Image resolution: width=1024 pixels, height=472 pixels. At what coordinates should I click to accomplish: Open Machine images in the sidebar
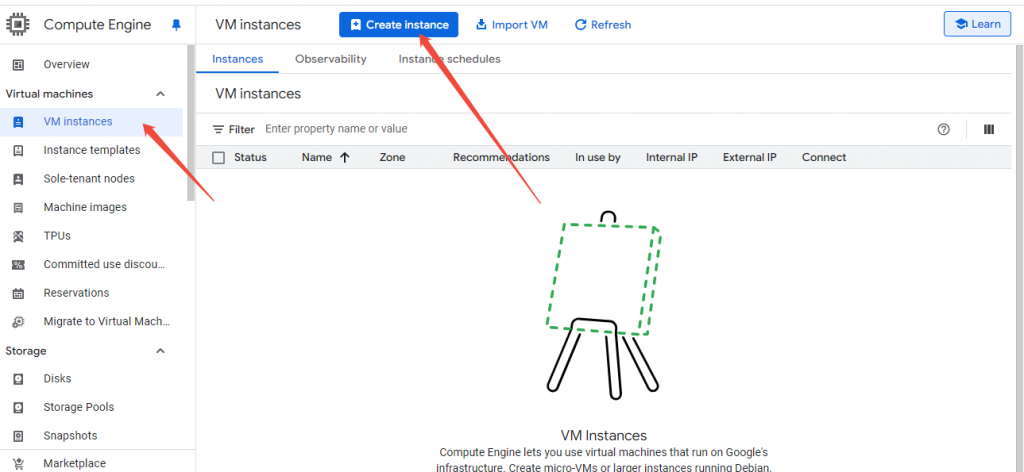pos(86,208)
